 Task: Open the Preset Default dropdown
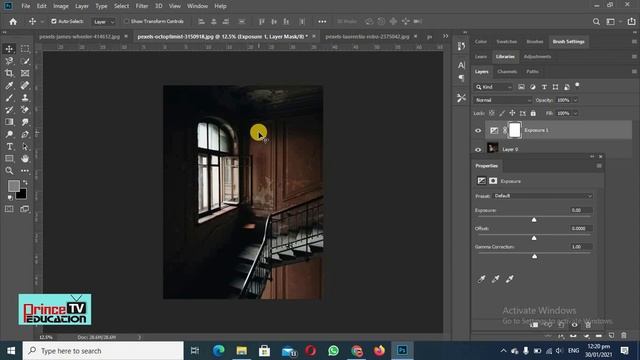click(x=543, y=196)
